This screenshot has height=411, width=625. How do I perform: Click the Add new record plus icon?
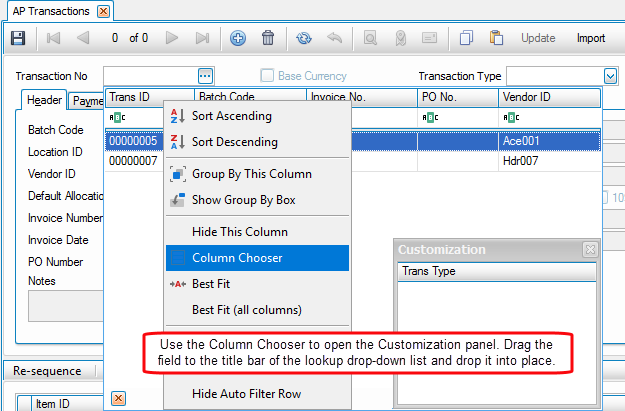[238, 39]
